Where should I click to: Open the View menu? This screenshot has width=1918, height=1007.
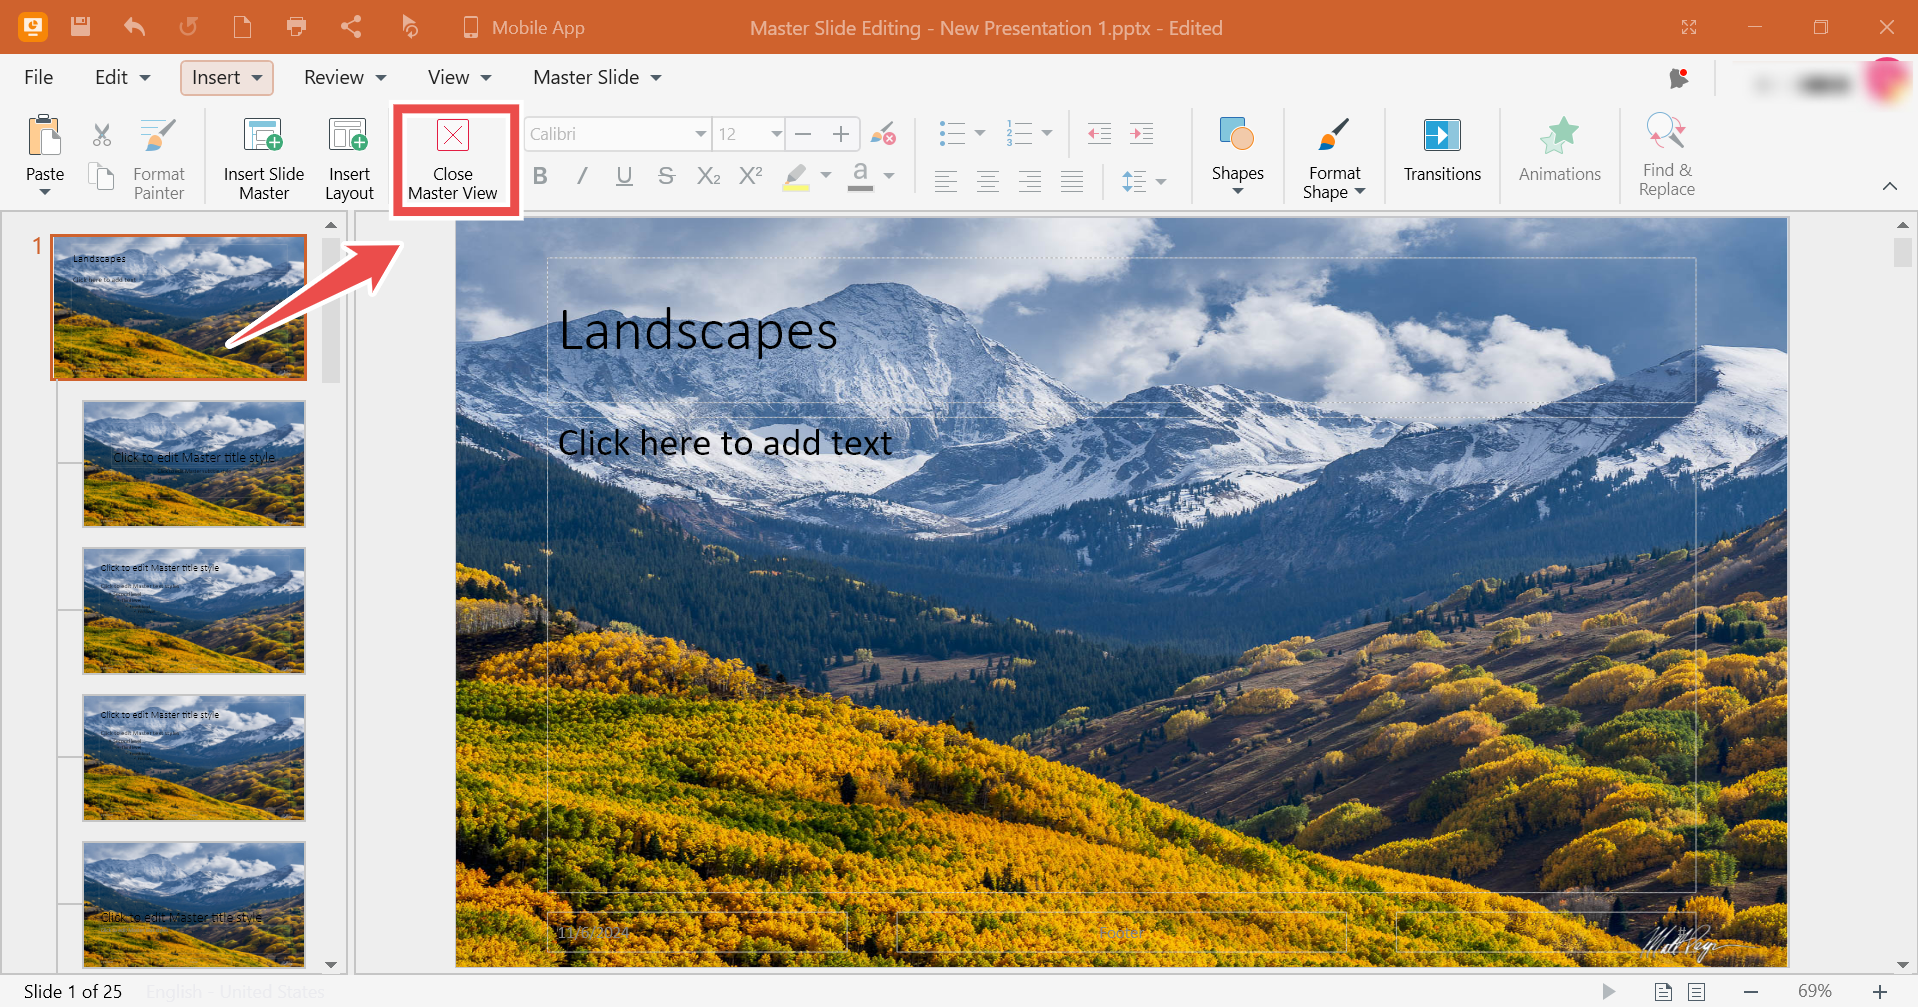click(460, 77)
